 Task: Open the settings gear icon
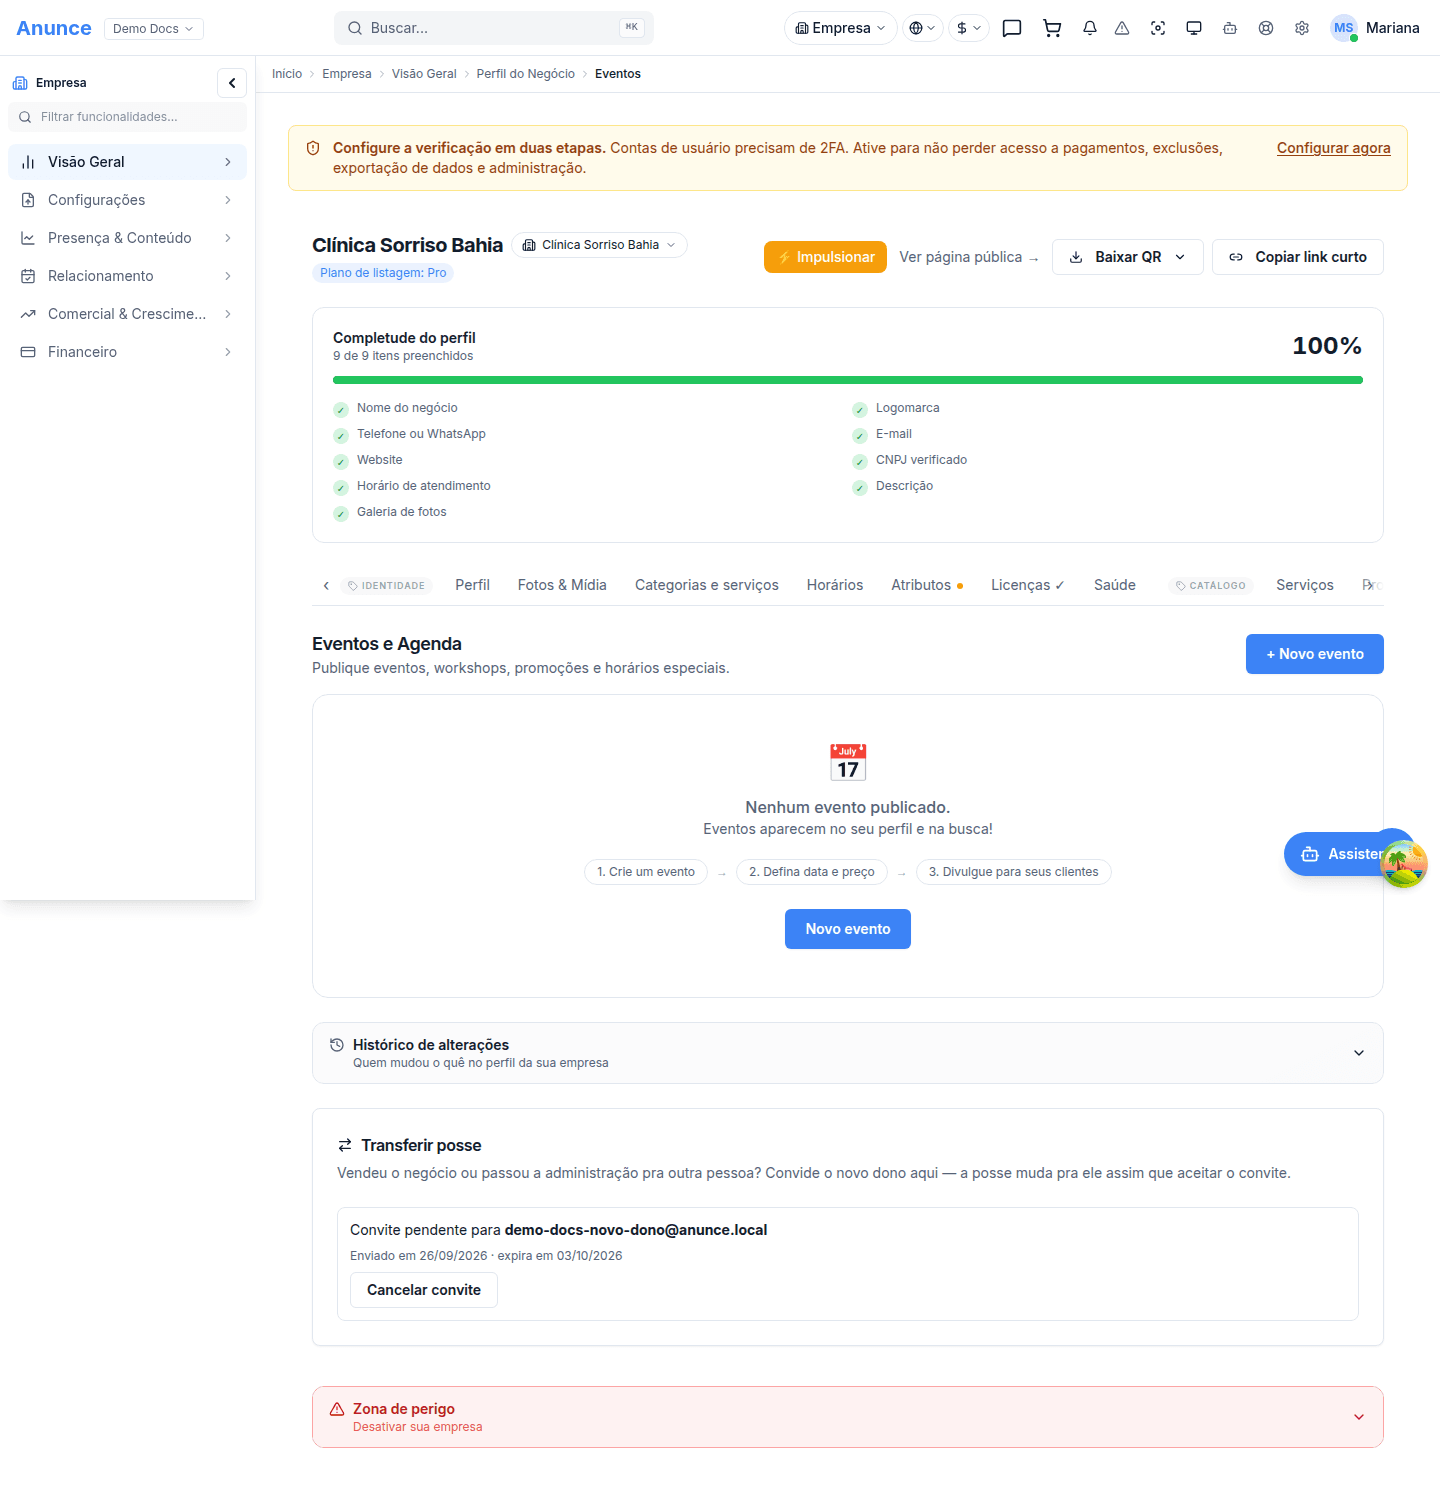[x=1302, y=28]
